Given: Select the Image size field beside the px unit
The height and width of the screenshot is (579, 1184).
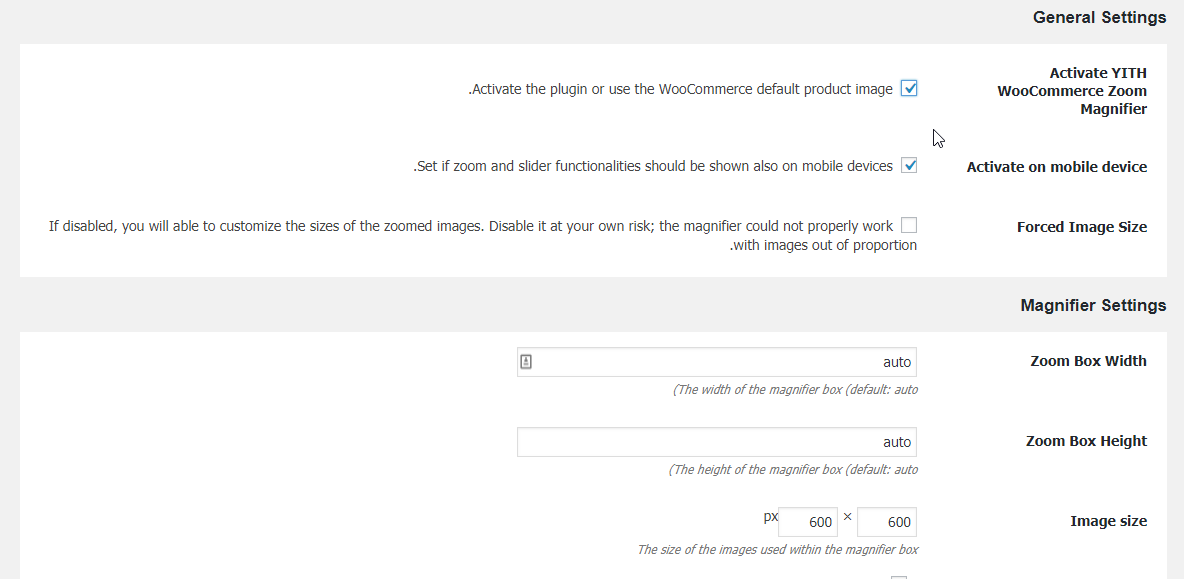Looking at the screenshot, I should pos(808,522).
